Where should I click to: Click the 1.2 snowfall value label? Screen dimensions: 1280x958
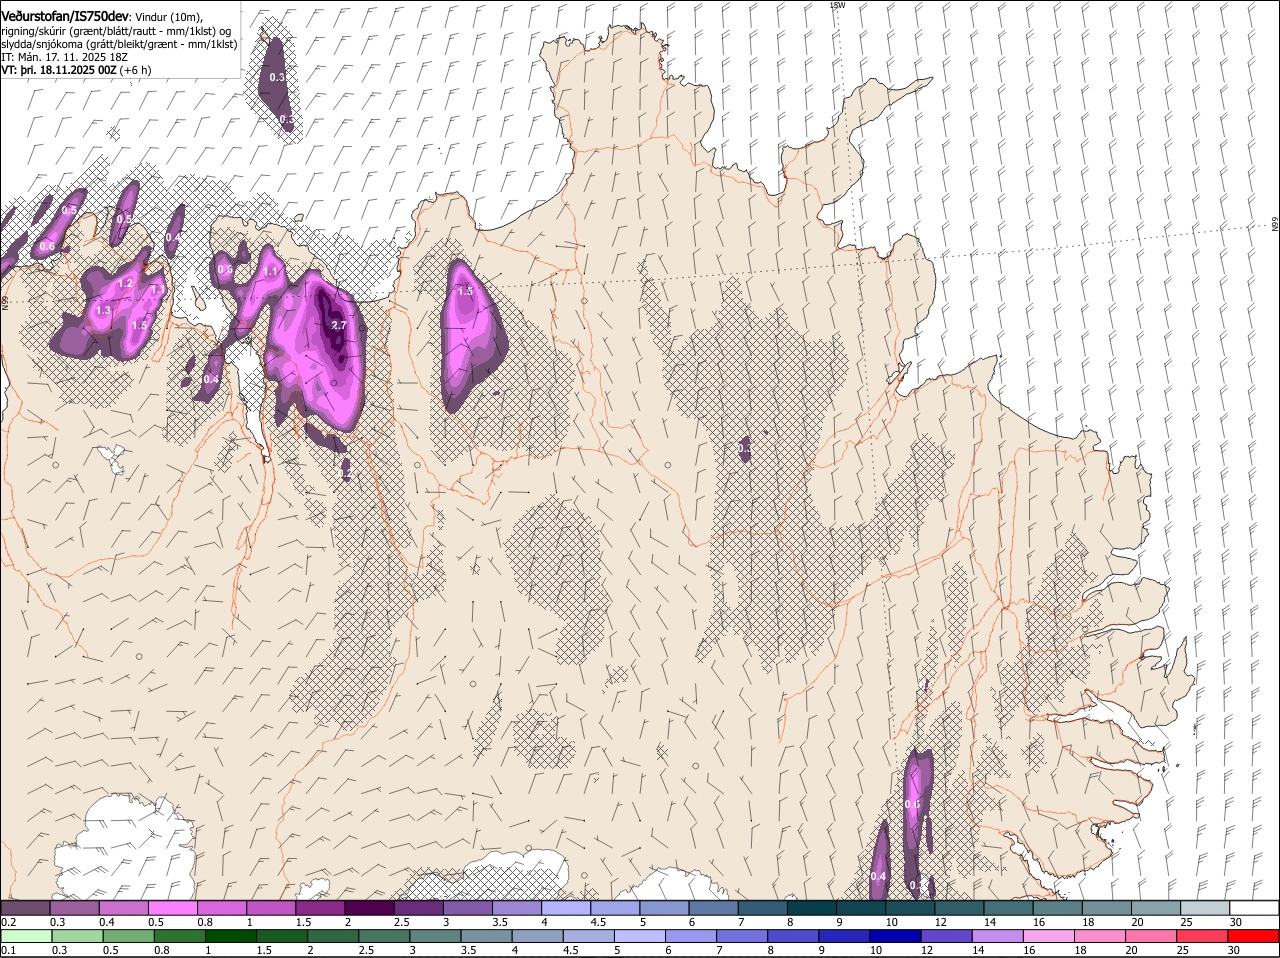pos(125,284)
